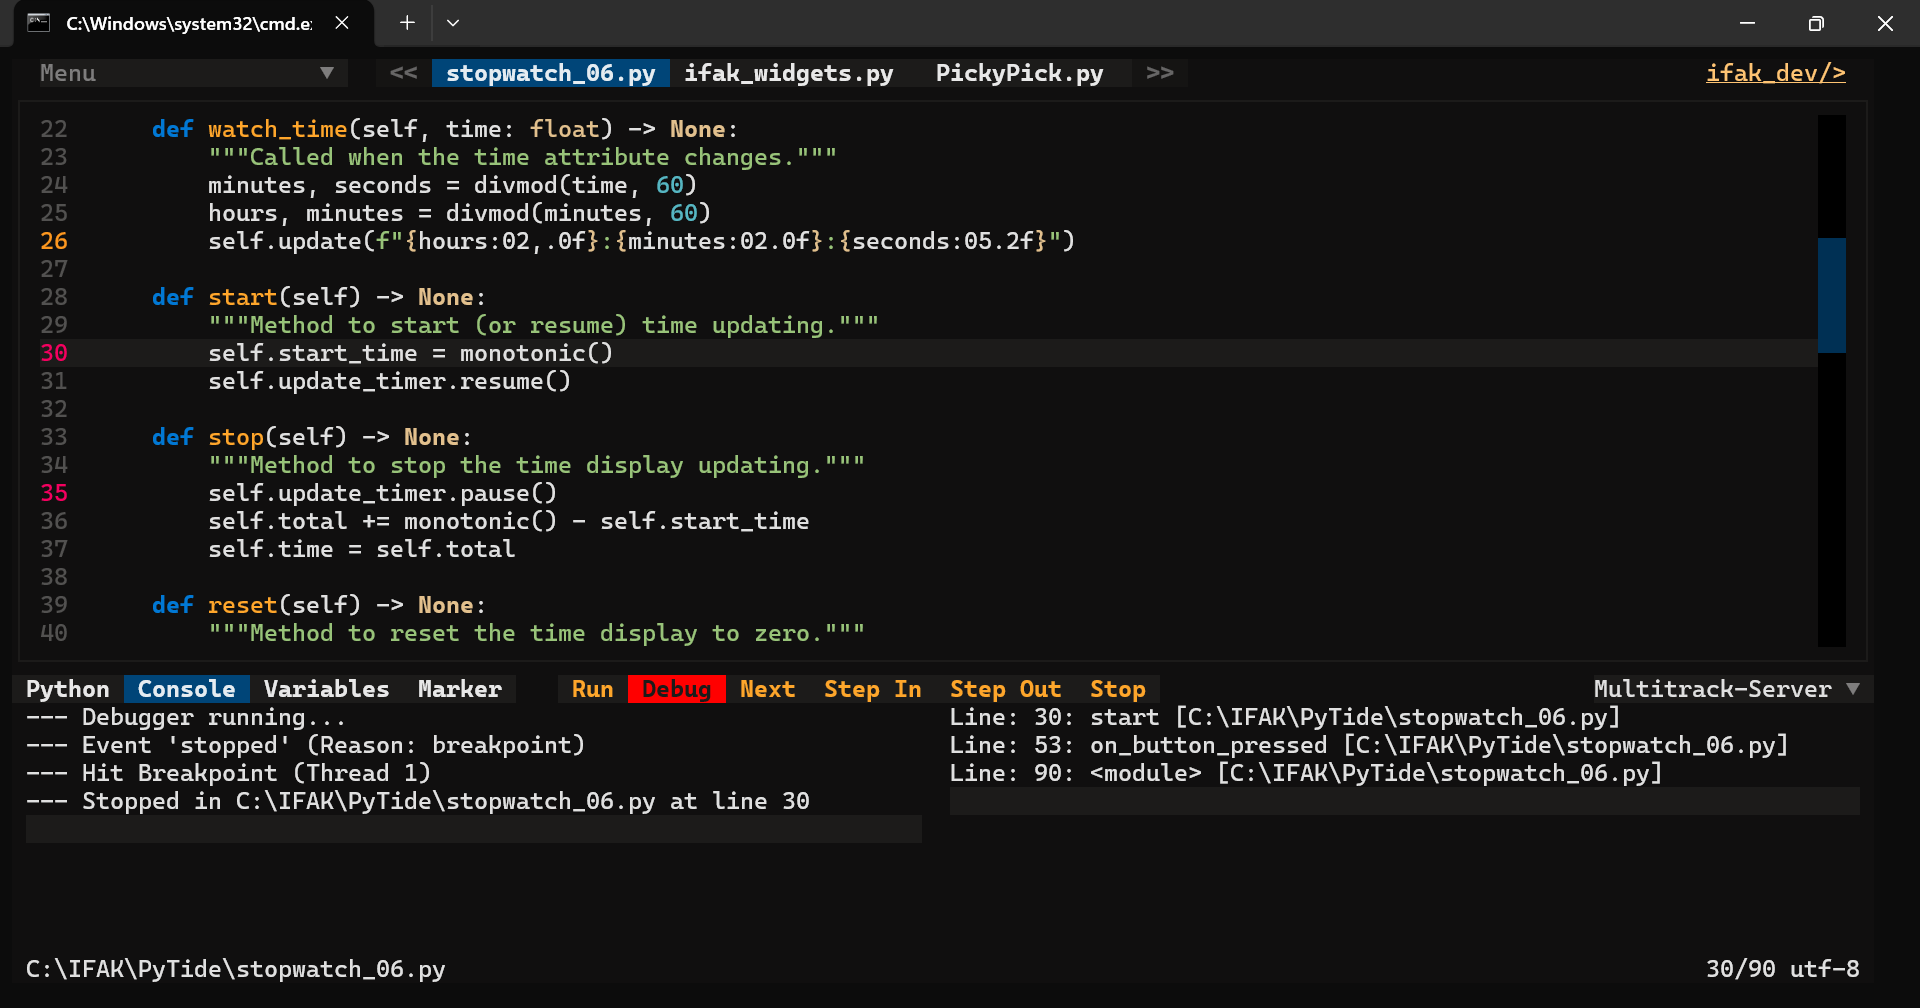Select stack frame 'Line: 30: start'
This screenshot has height=1008, width=1920.
pos(1285,717)
